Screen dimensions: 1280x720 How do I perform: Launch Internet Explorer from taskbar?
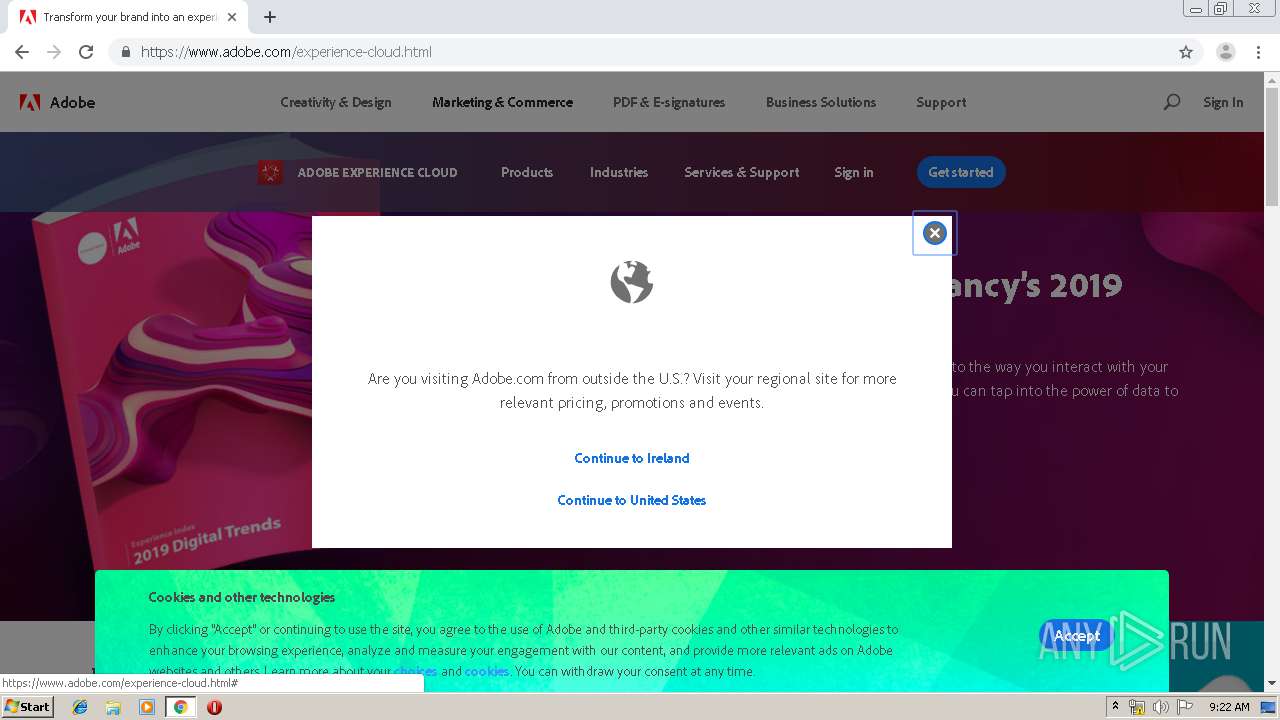[x=80, y=707]
